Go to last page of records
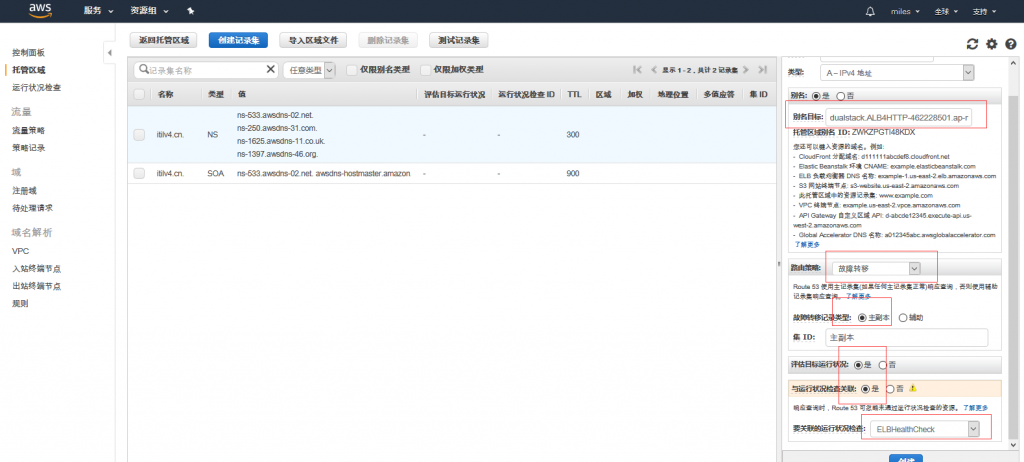 [762, 70]
